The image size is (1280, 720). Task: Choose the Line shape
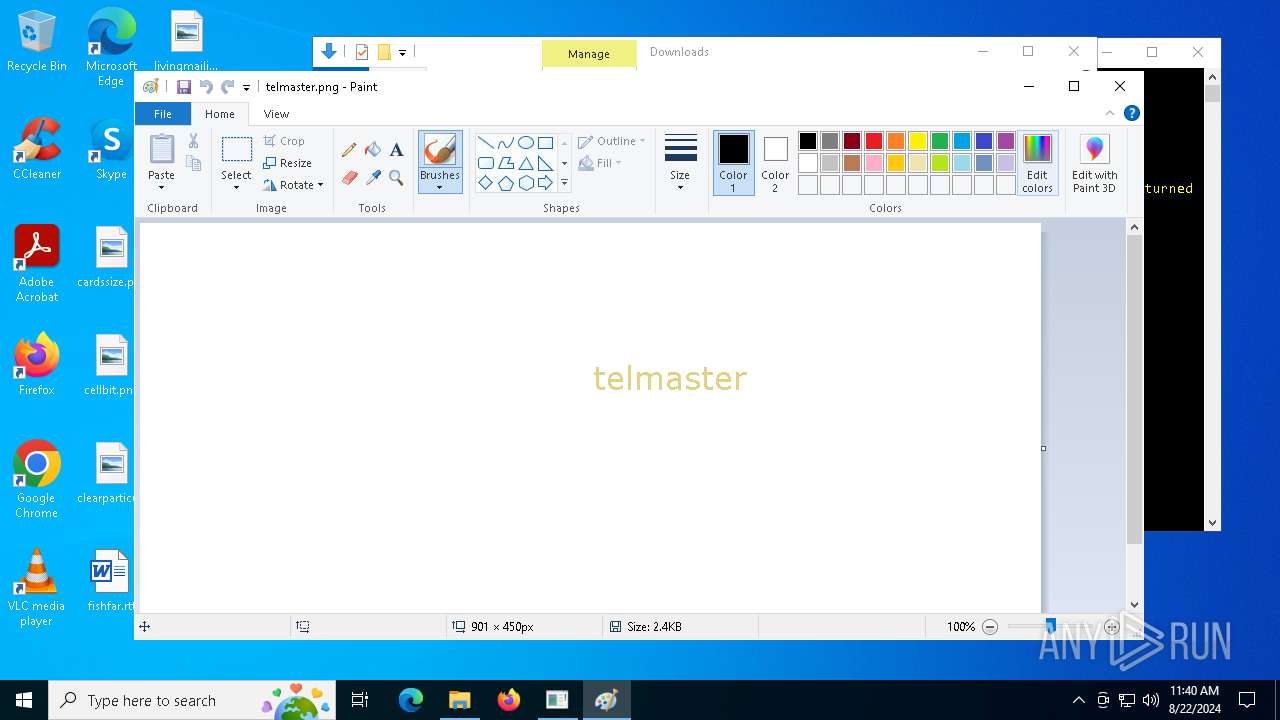486,142
